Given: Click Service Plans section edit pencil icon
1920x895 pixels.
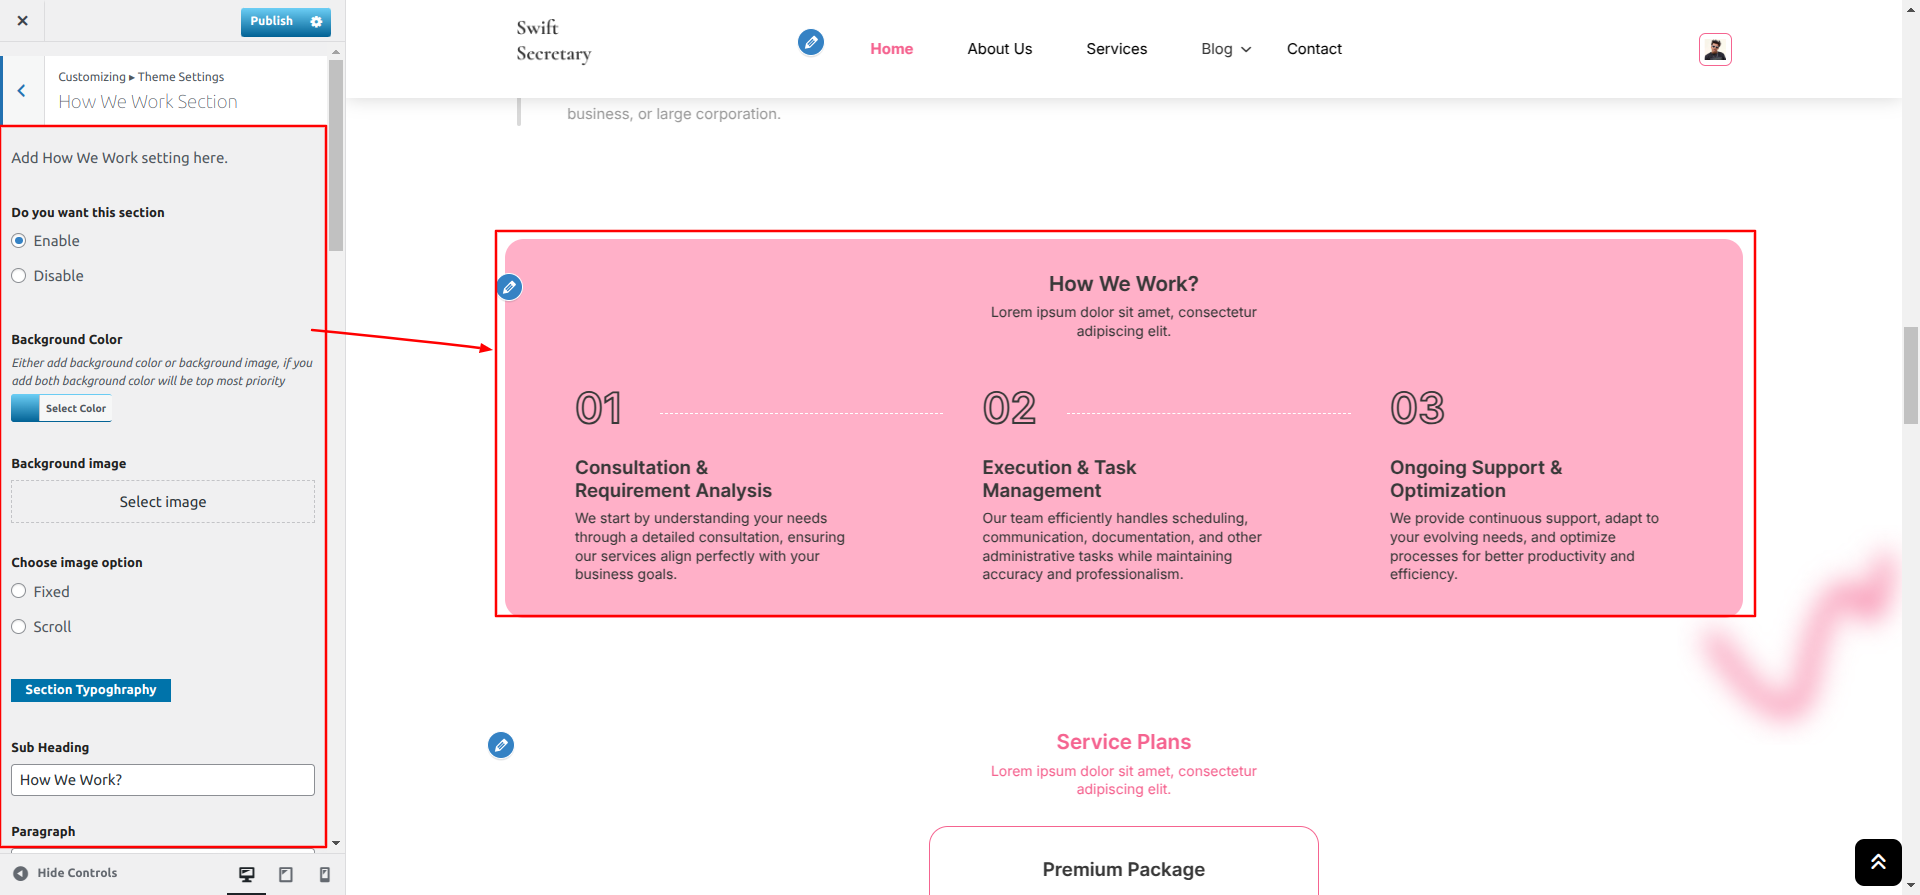Looking at the screenshot, I should pos(501,744).
